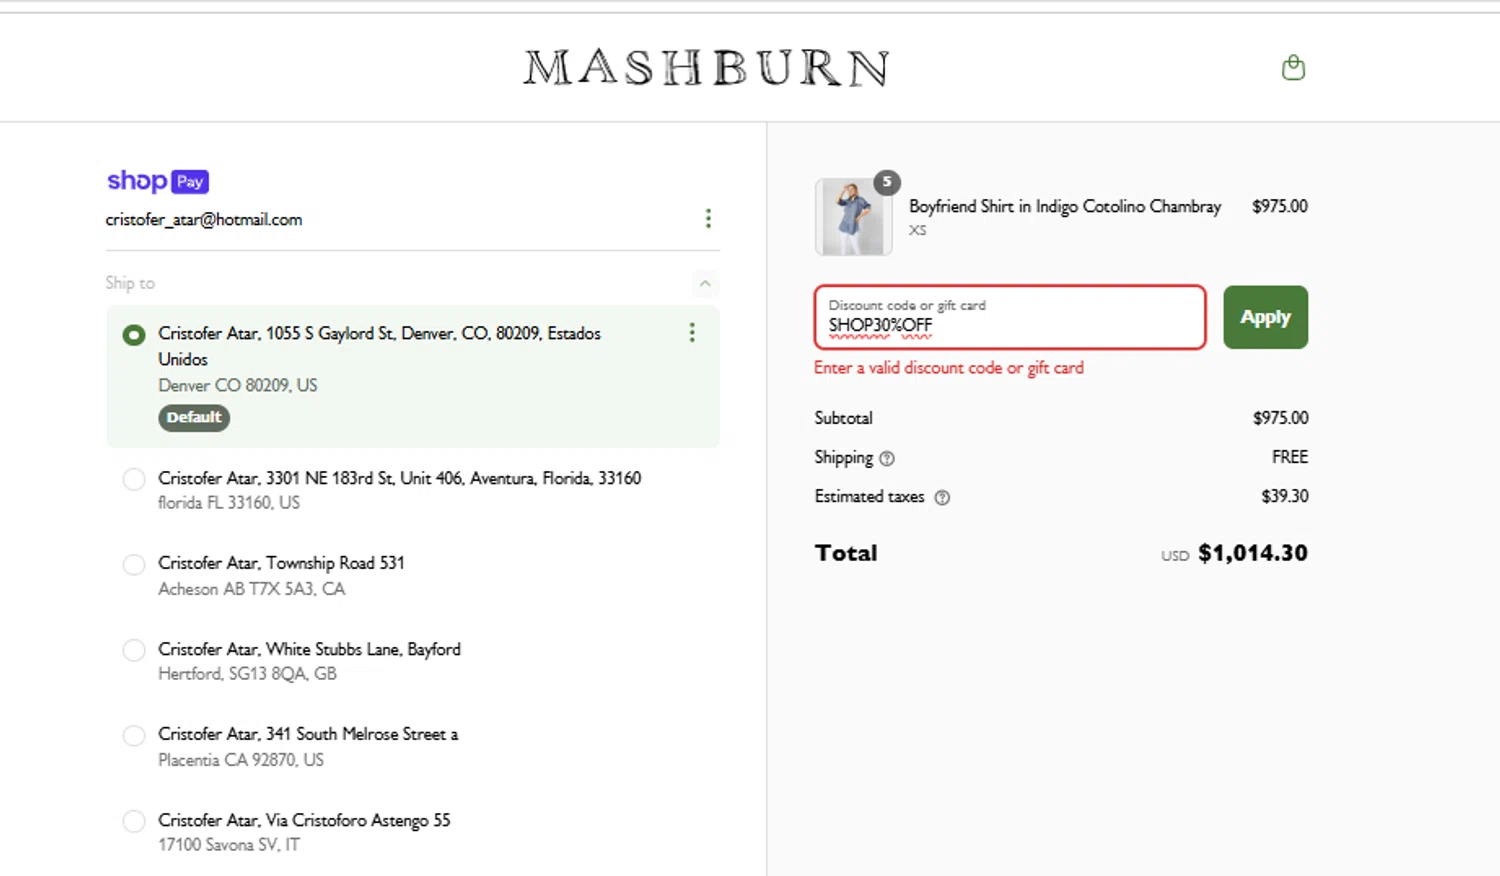
Task: Click the Default address badge
Action: pos(194,418)
